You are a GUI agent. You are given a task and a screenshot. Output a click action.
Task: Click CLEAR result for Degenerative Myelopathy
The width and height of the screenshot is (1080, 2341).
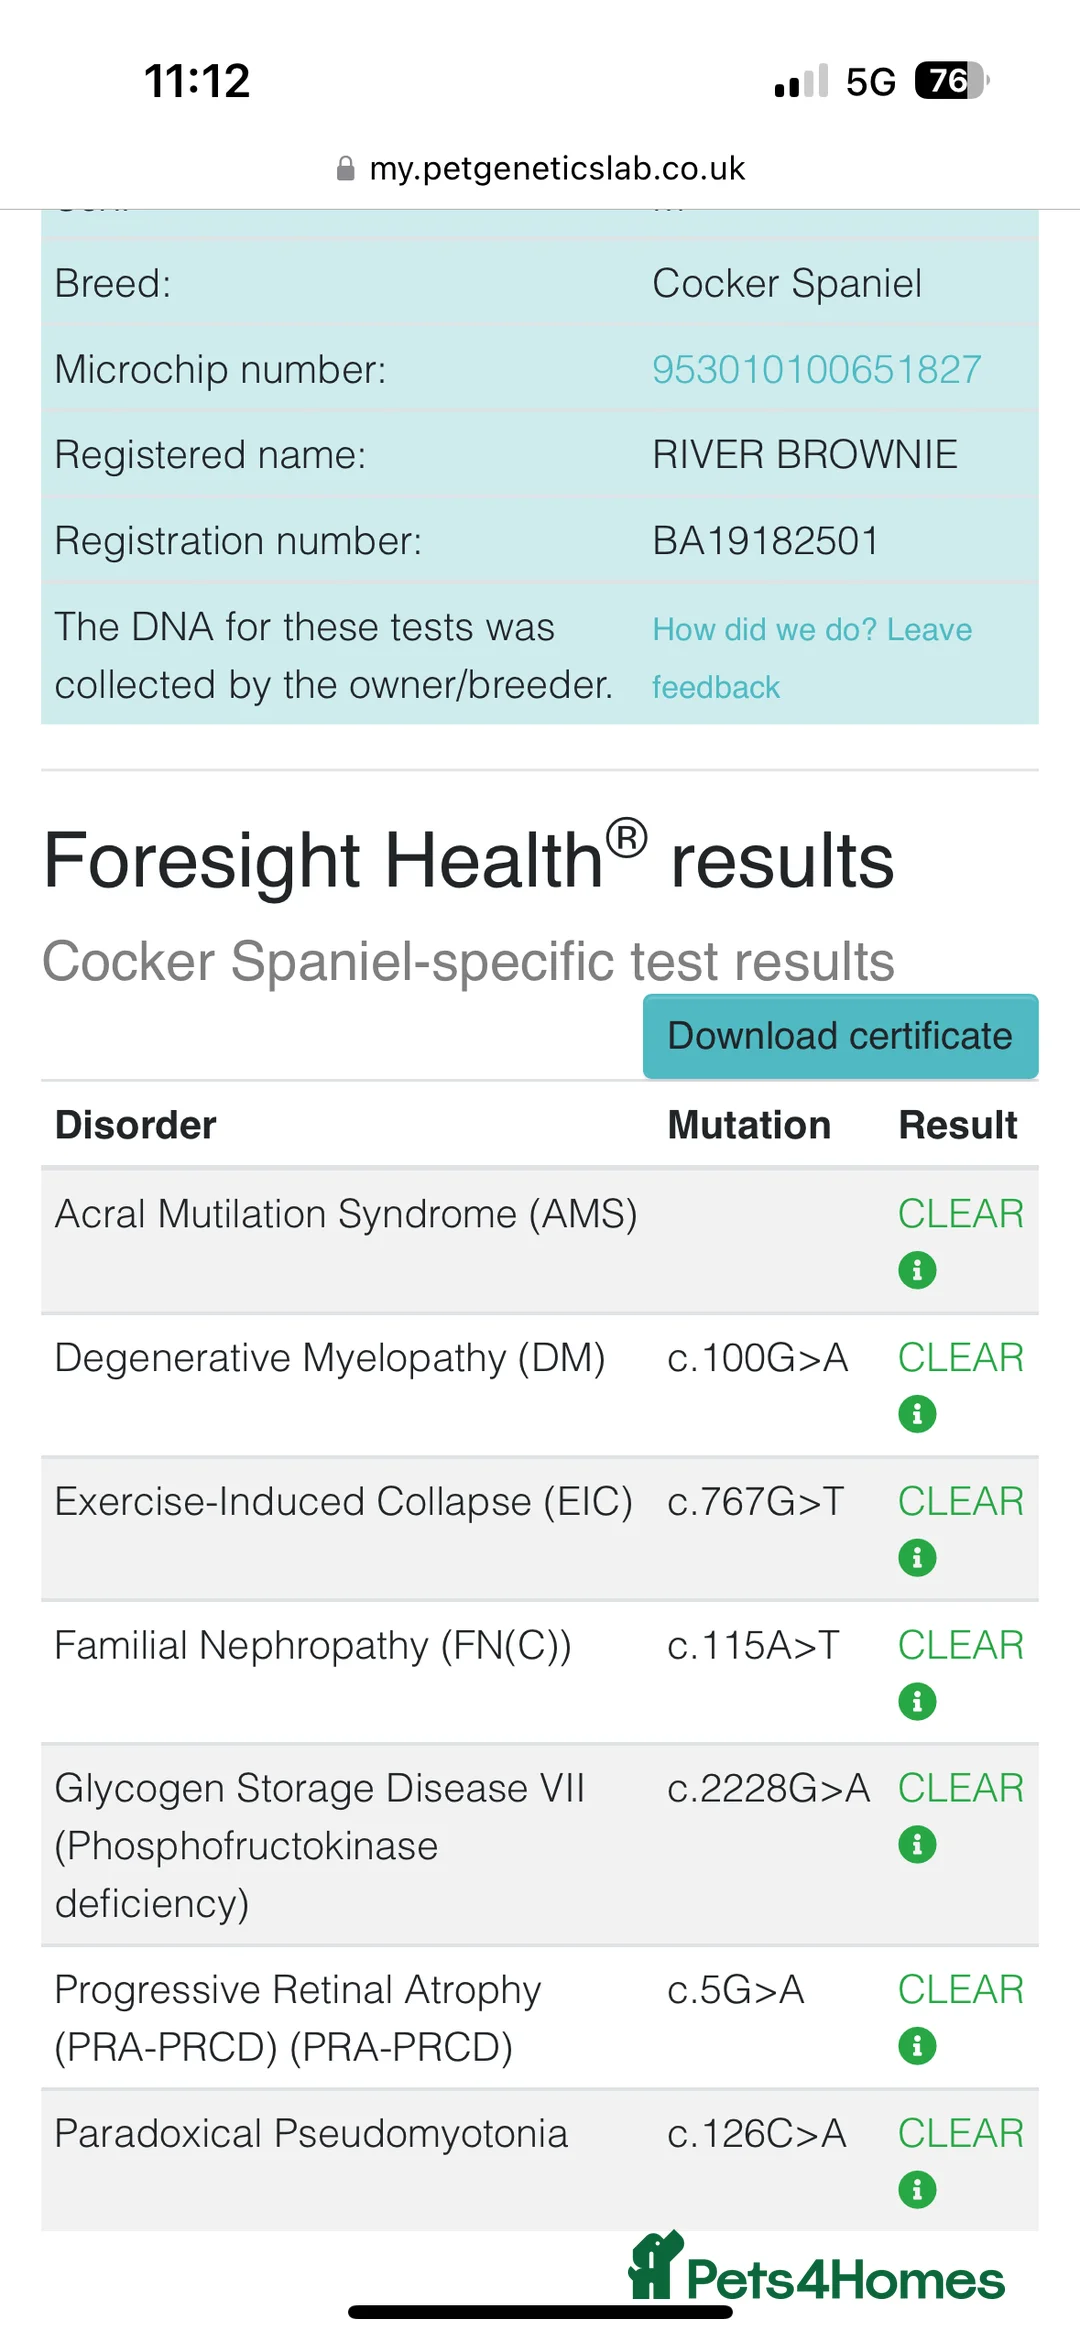coord(960,1357)
